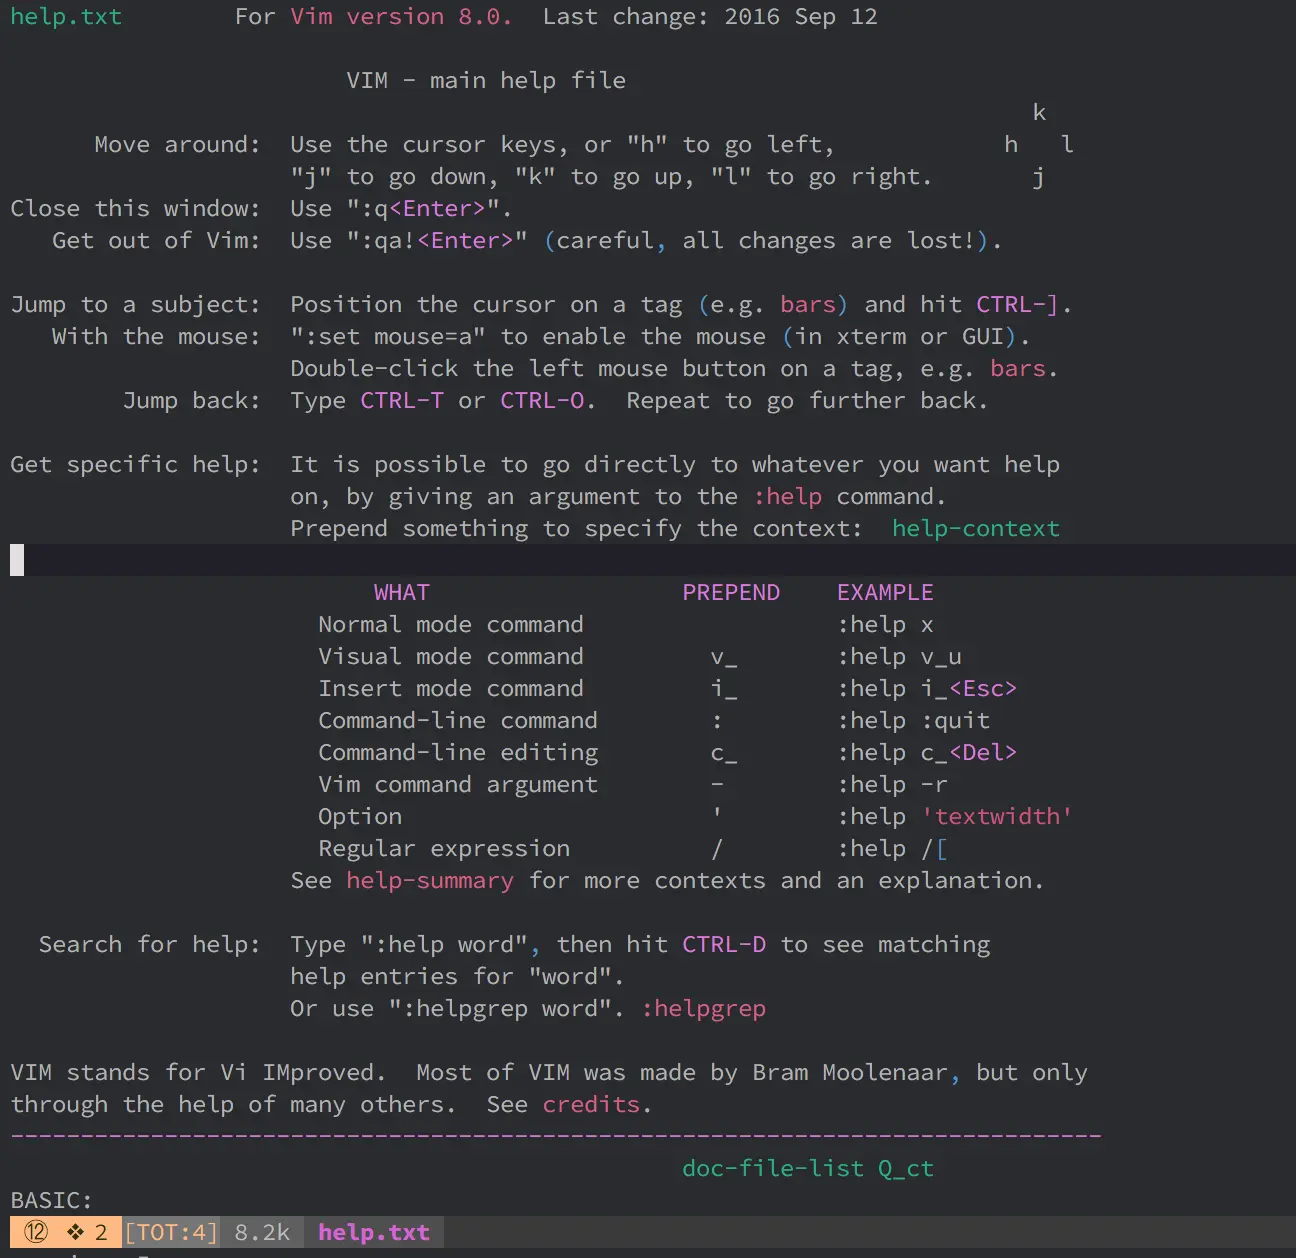Click the "BASIC:" section heading
Viewport: 1296px width, 1258px height.
[x=51, y=1201]
